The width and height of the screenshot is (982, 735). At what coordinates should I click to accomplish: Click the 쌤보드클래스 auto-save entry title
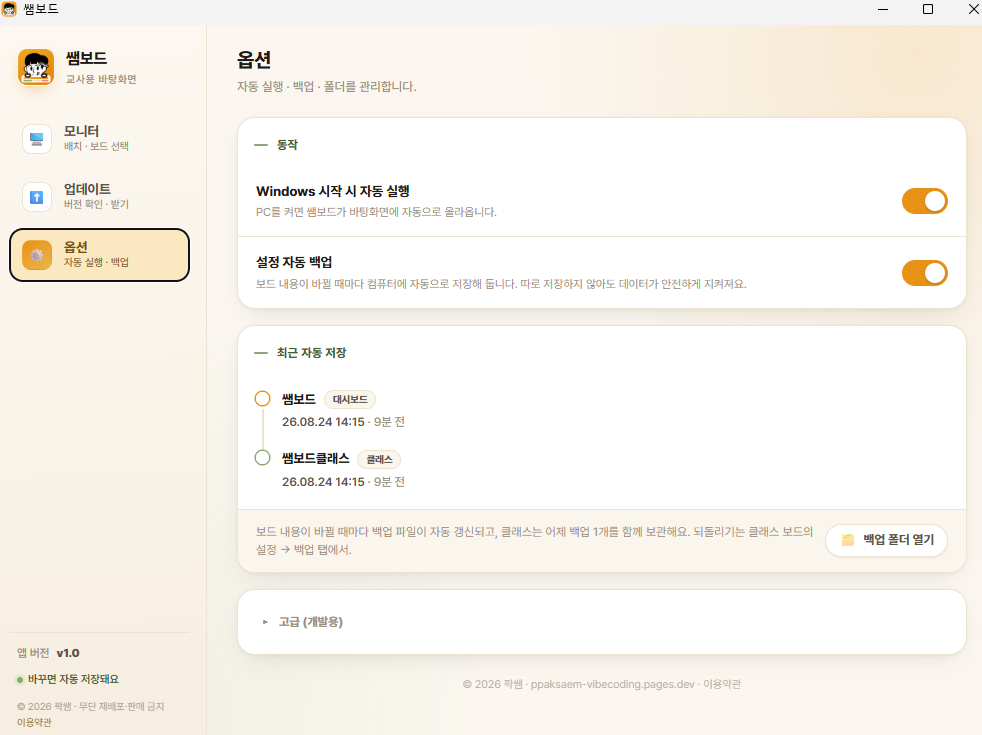click(316, 458)
